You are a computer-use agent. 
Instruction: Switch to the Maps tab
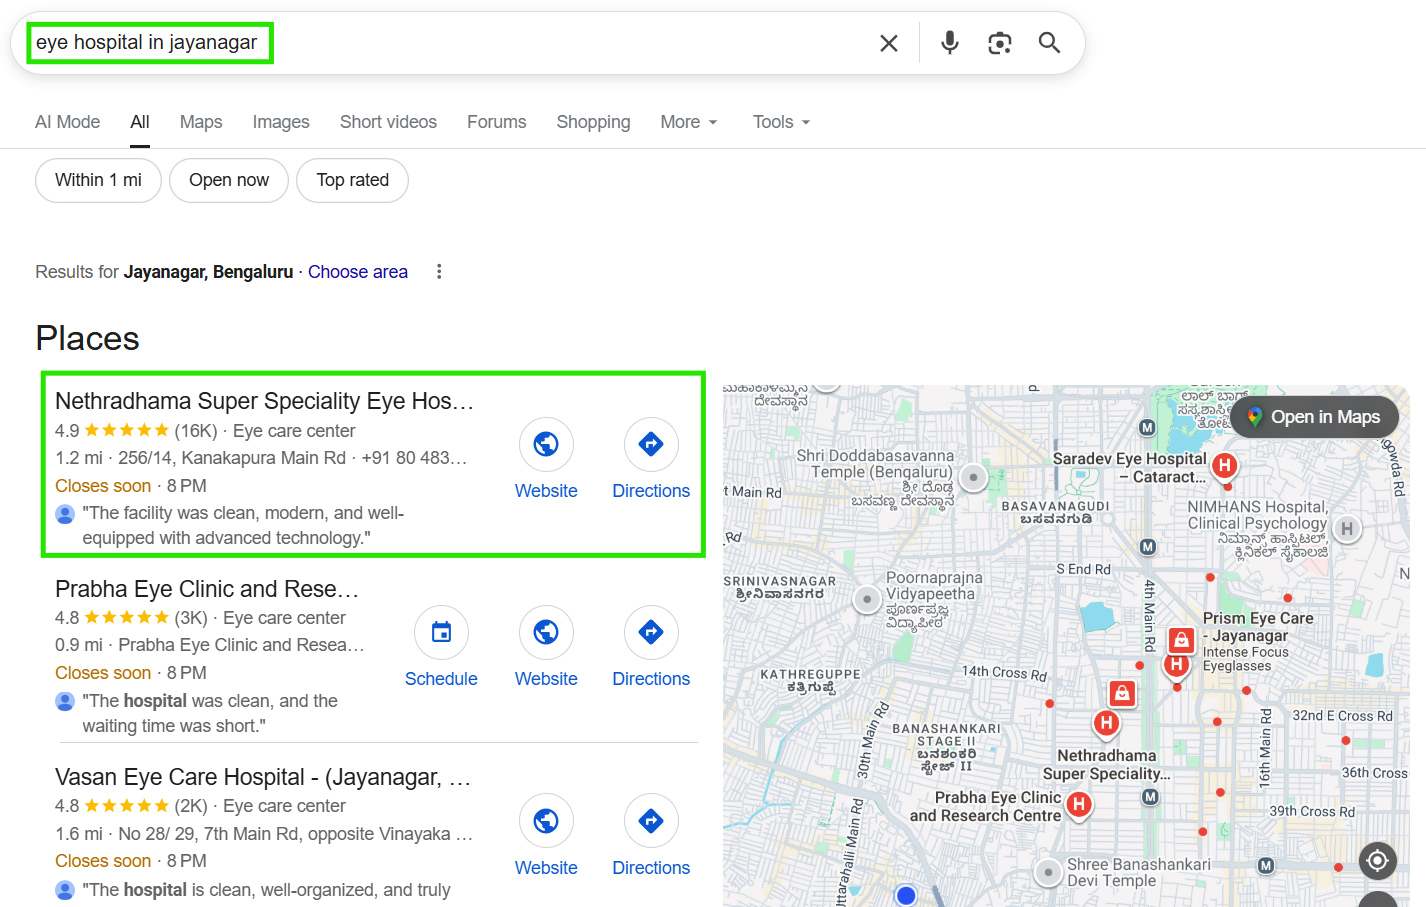tap(201, 122)
